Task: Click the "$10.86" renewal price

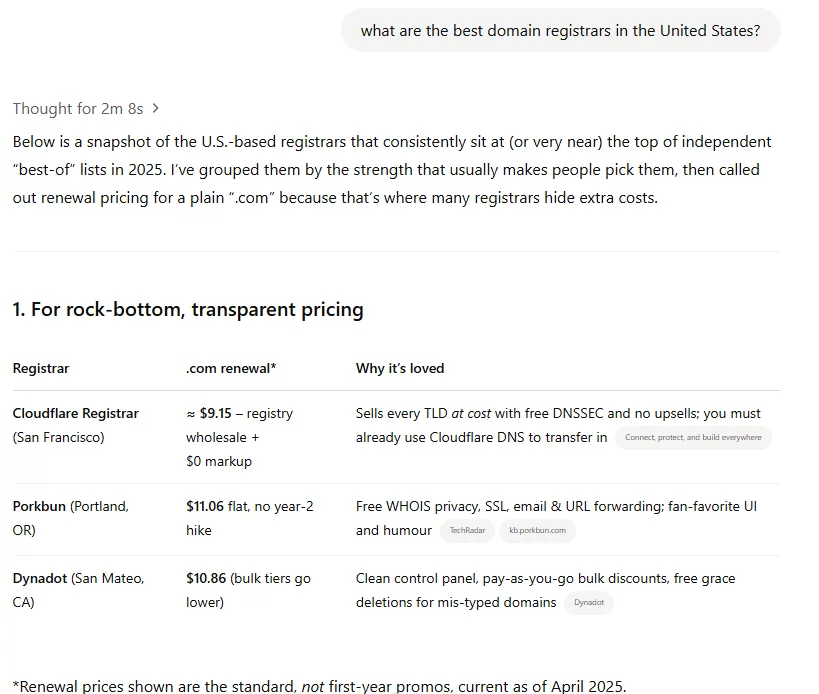Action: click(205, 578)
